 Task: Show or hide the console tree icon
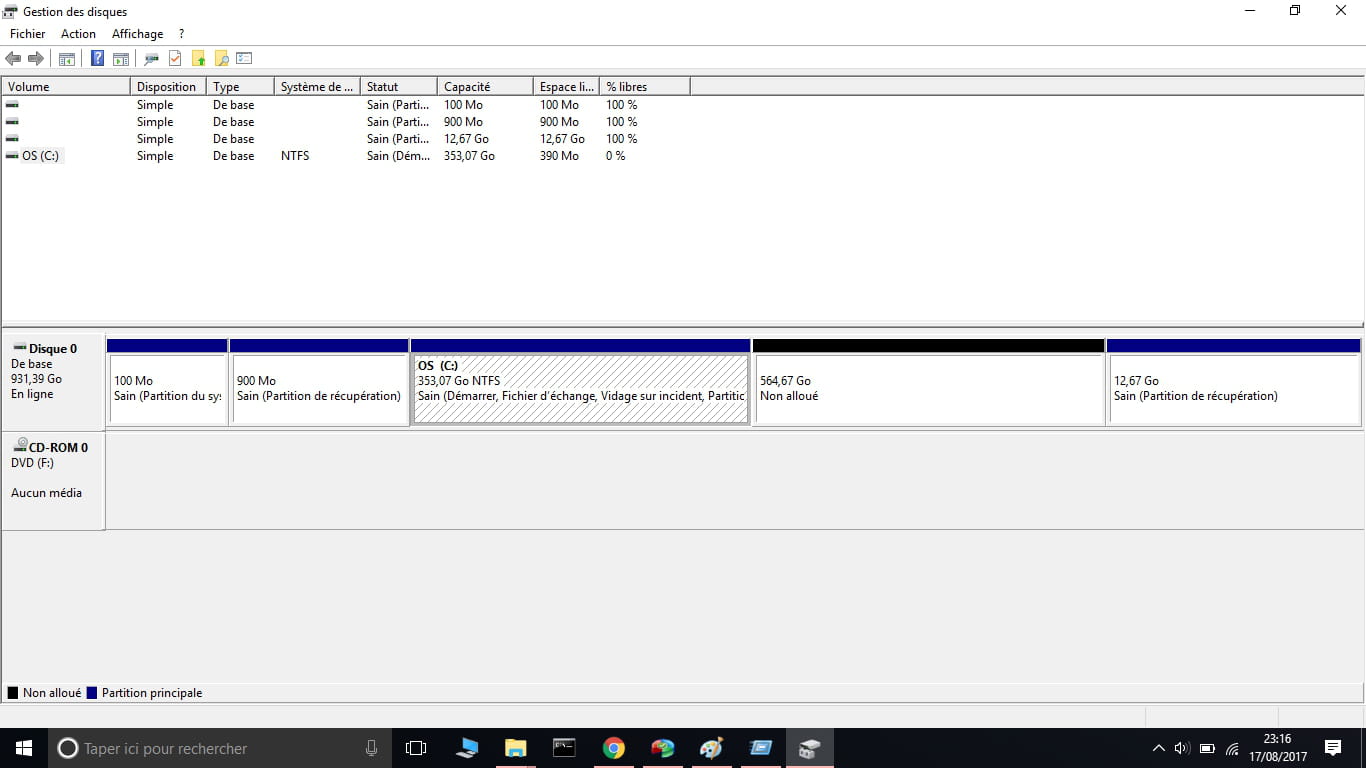click(x=67, y=59)
